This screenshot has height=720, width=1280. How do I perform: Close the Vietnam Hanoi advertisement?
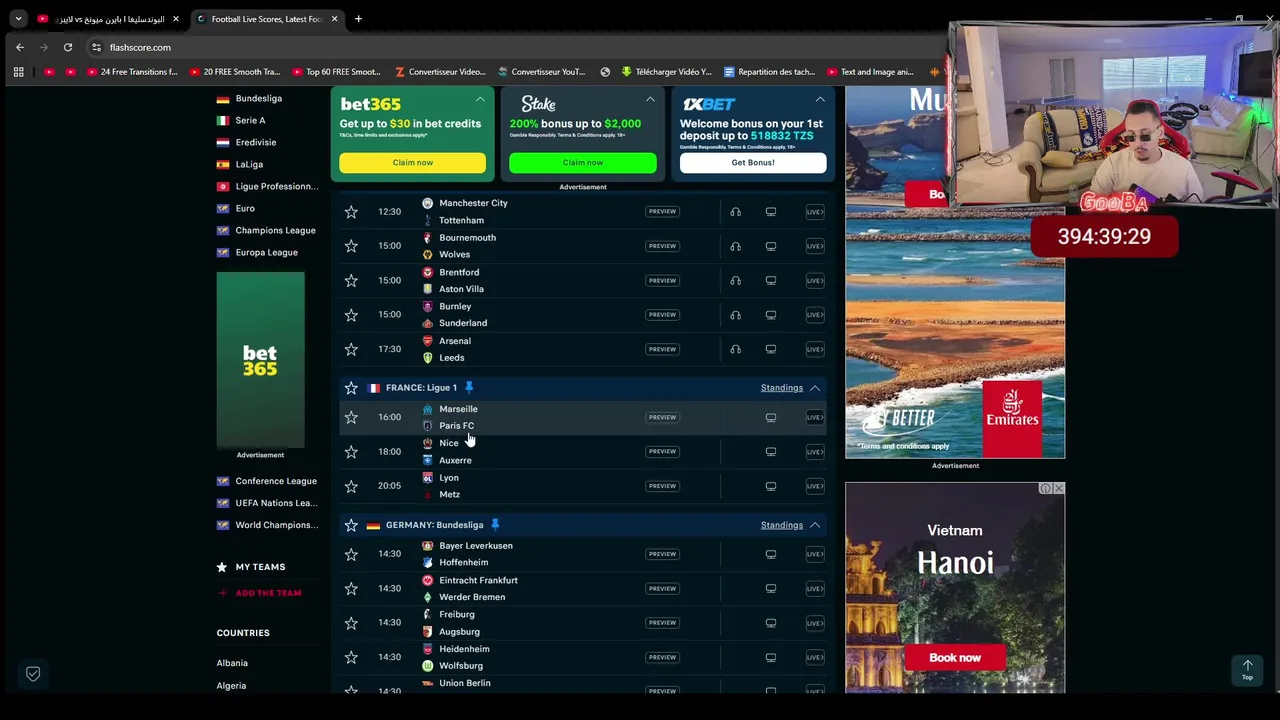pyautogui.click(x=1058, y=489)
